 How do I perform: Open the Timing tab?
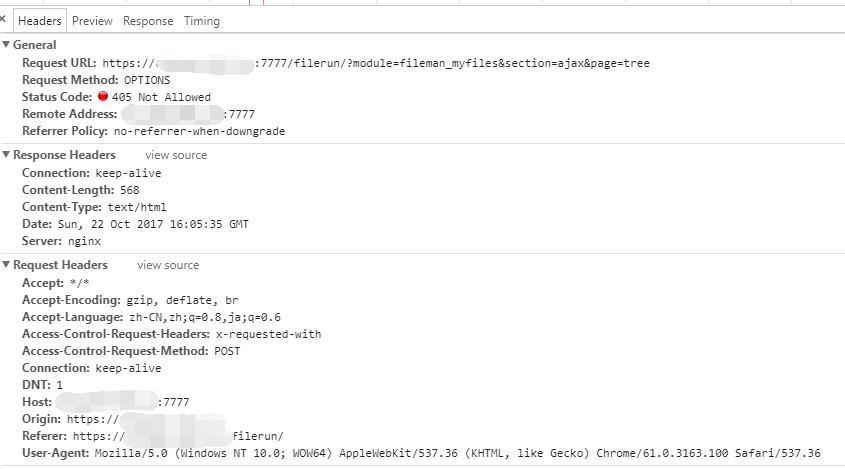[x=202, y=21]
